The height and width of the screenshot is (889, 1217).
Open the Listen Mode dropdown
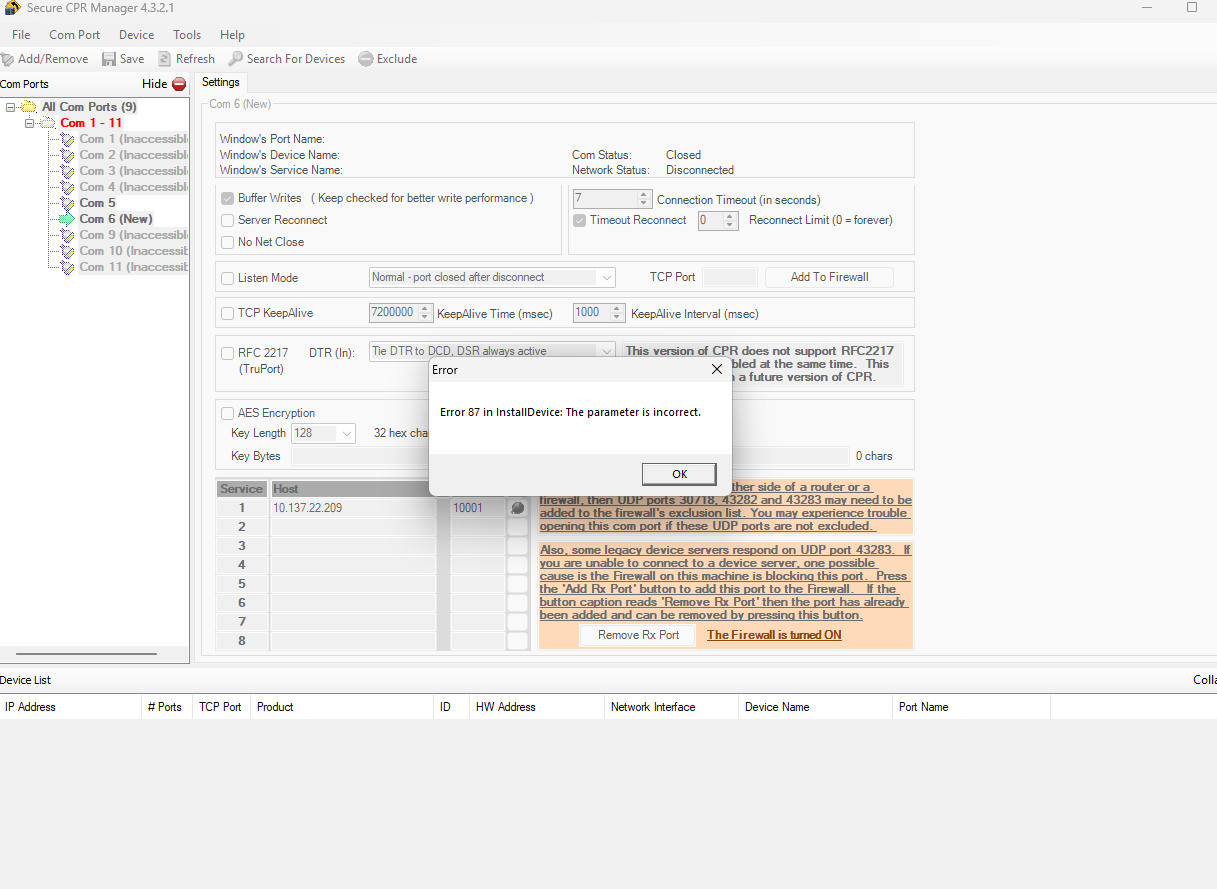(605, 277)
